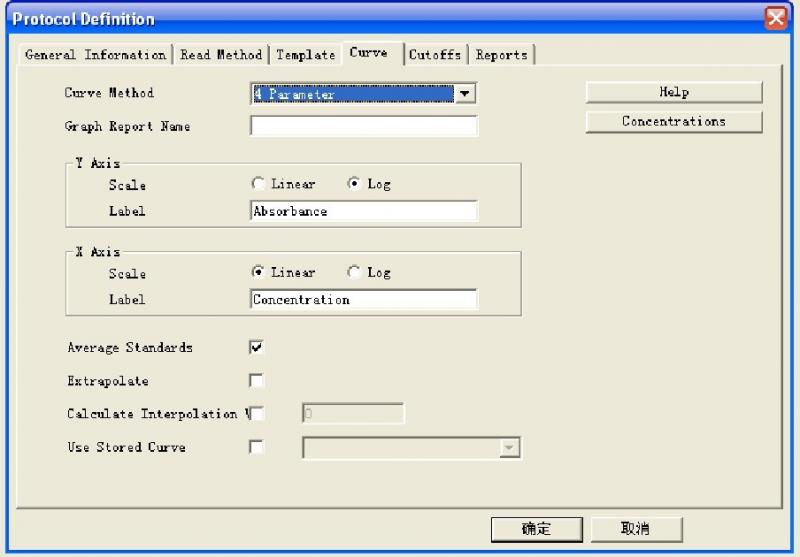Open the Concentrations button
The image size is (800, 557).
[674, 122]
